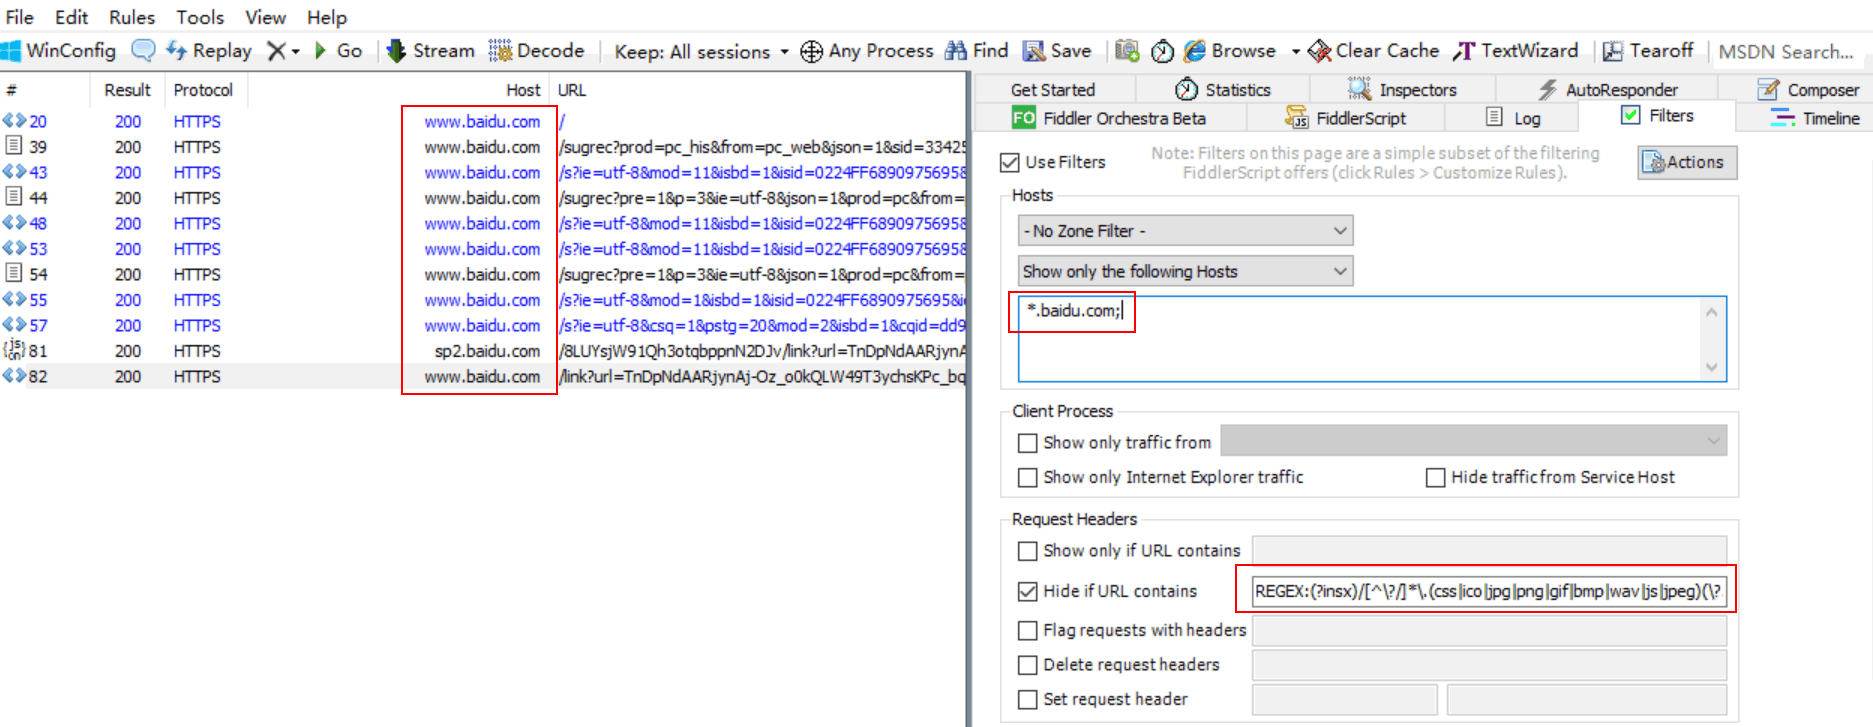
Task: Click the Any Process target icon
Action: [x=812, y=51]
